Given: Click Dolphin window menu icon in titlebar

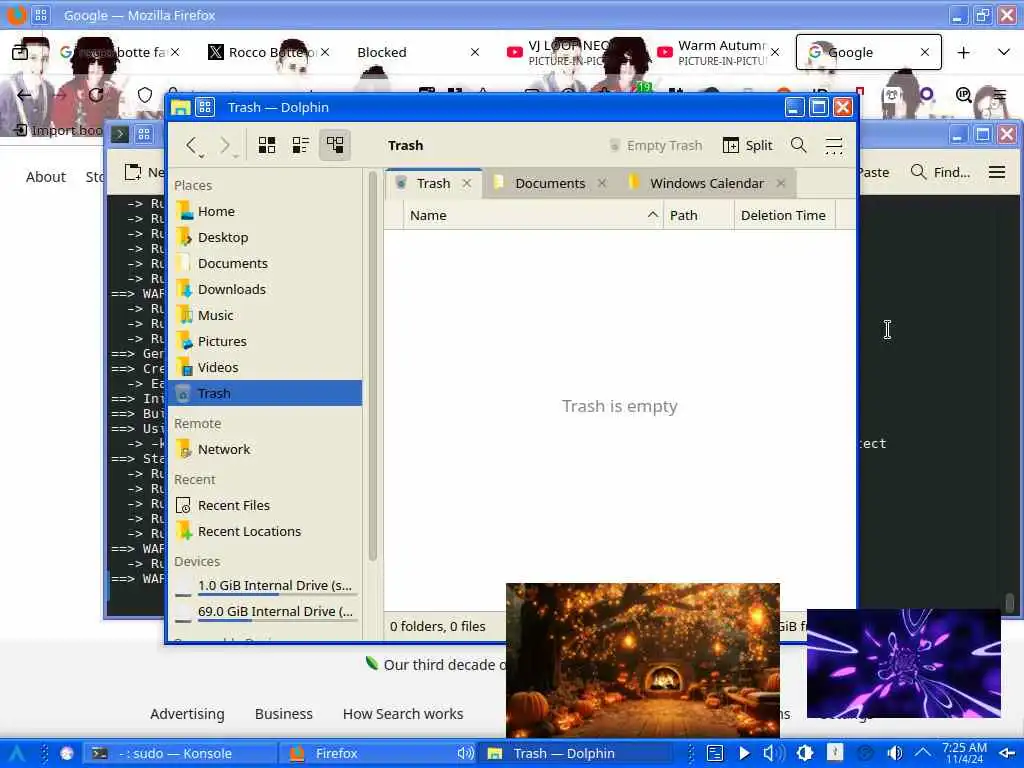Looking at the screenshot, I should pos(181,107).
